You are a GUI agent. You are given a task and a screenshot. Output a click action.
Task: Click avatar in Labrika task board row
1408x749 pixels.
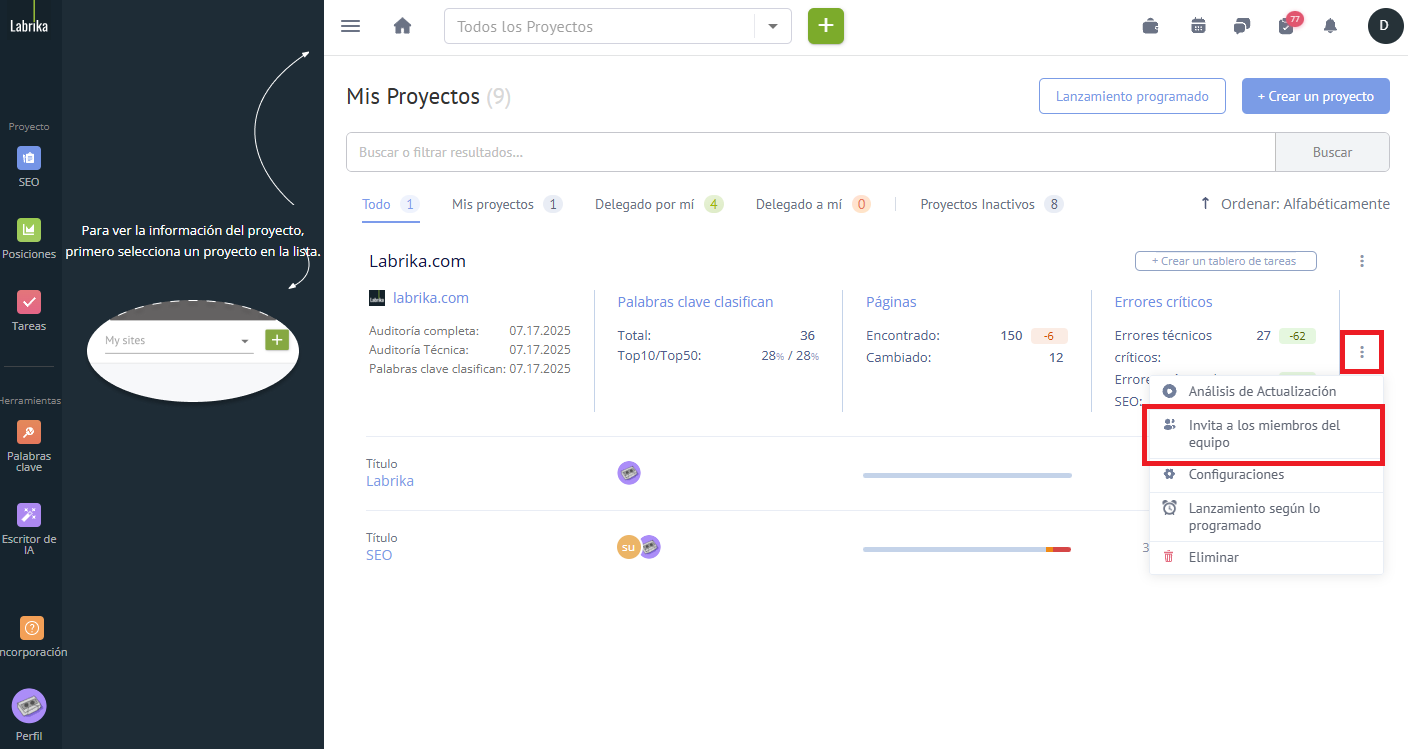(629, 473)
